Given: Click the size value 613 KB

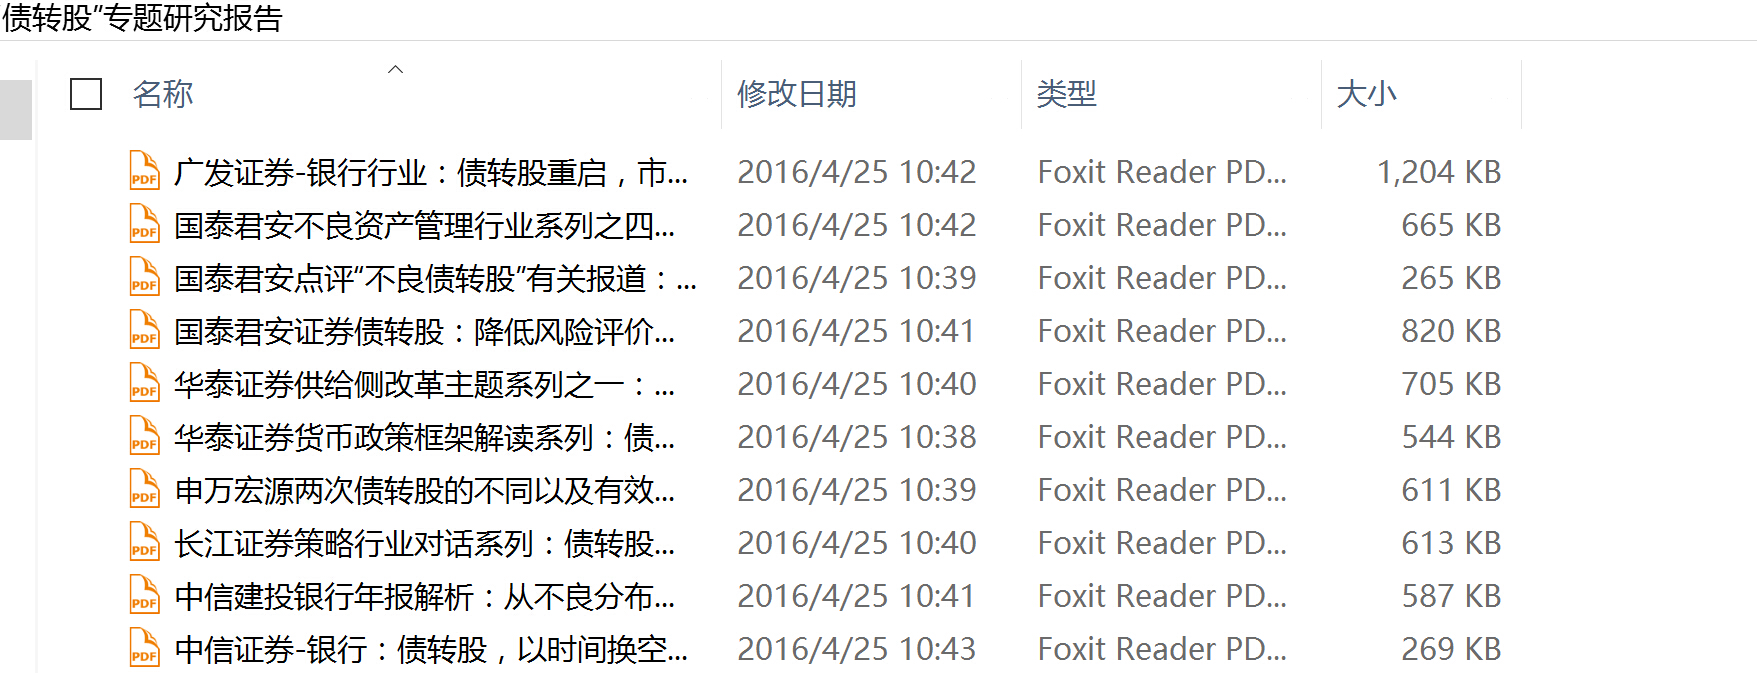Looking at the screenshot, I should (x=1451, y=543).
